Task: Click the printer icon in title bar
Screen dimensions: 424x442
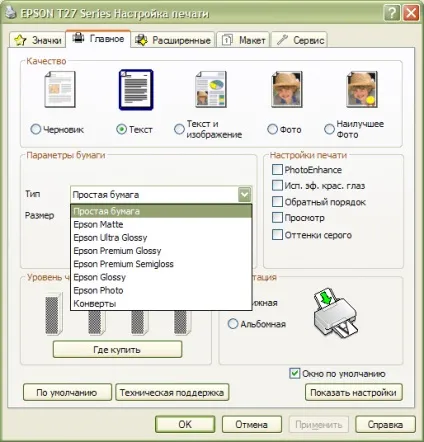Action: pos(11,13)
